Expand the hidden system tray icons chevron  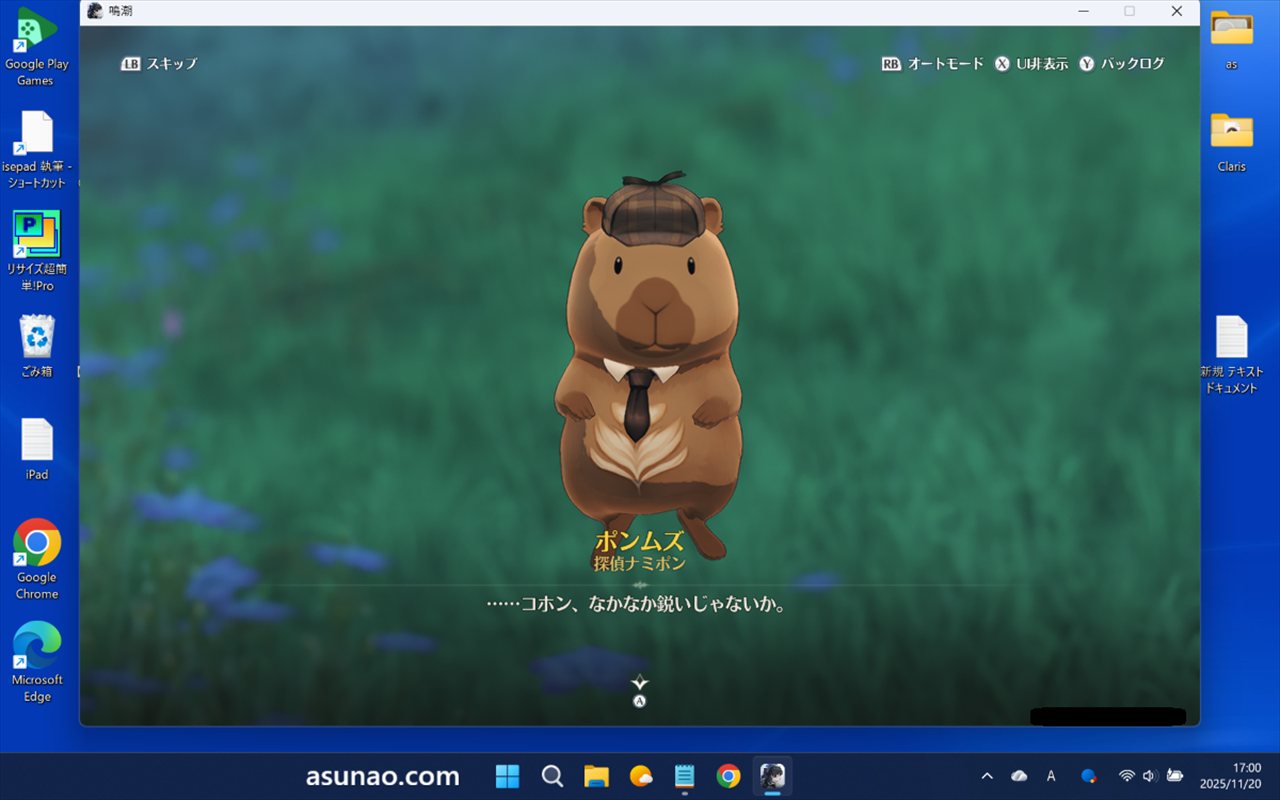pos(987,776)
